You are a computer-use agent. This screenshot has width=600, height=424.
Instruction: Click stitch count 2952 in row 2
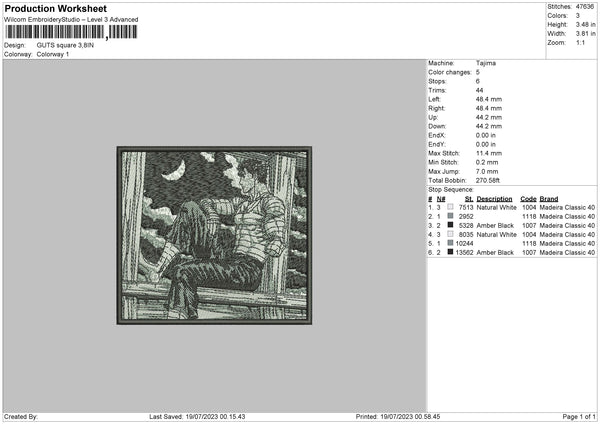tap(466, 217)
